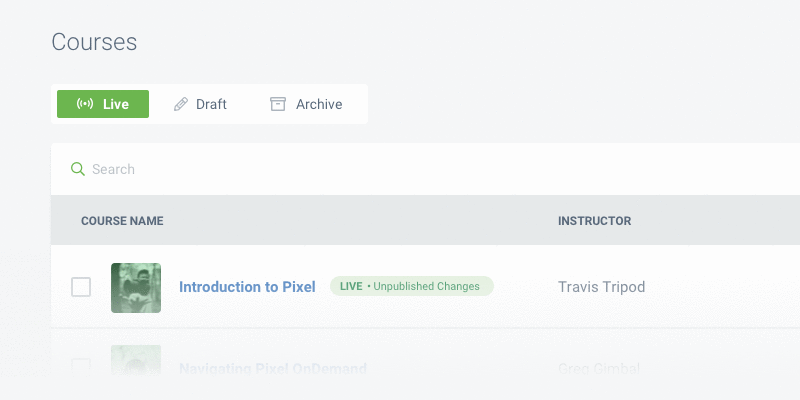Click the Navigating Pixel OnDemand thumbnail

[136, 362]
